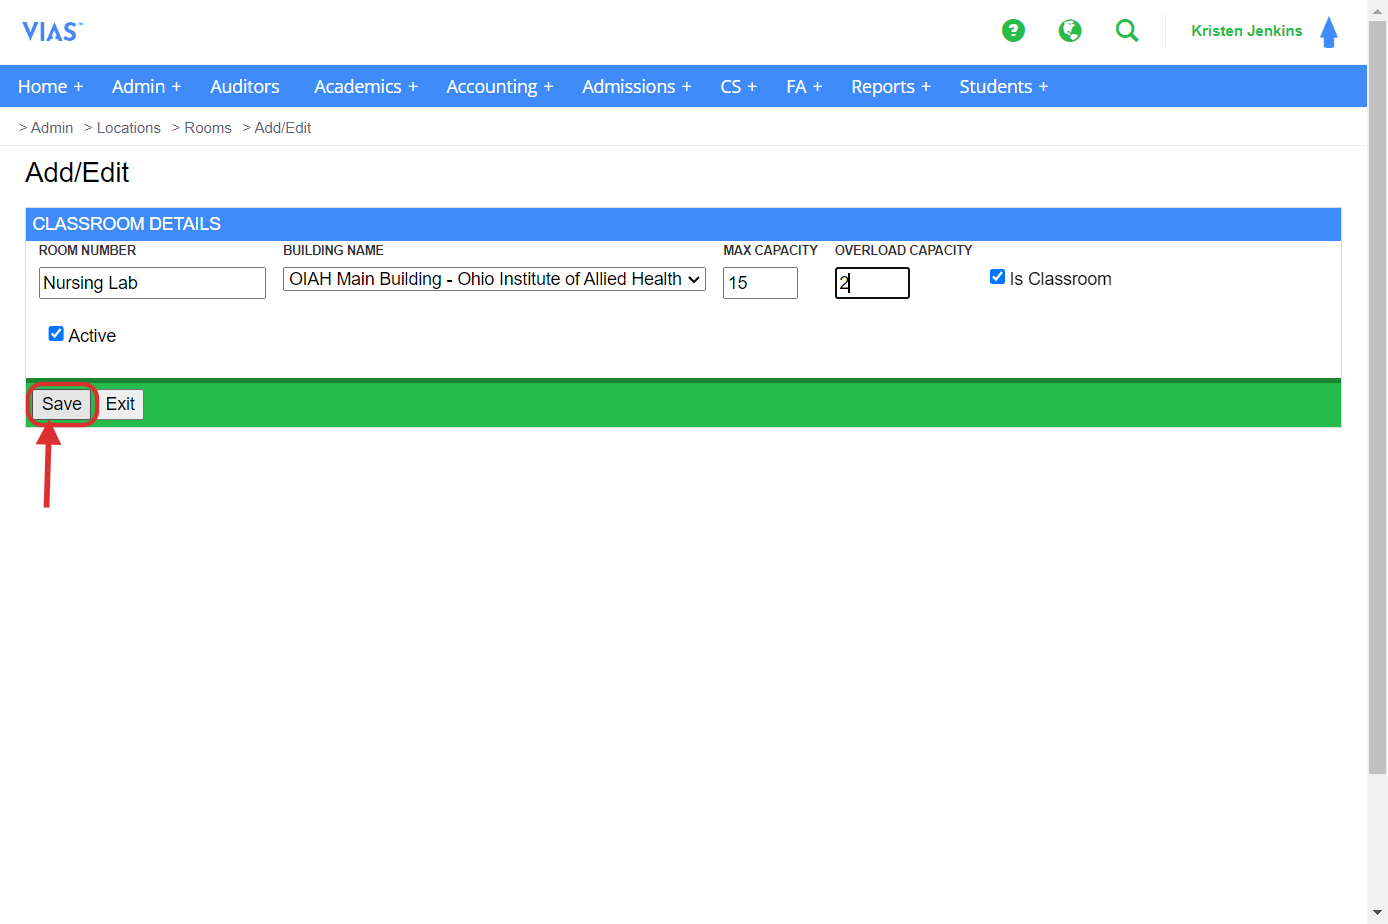Click the Save button

click(x=62, y=404)
